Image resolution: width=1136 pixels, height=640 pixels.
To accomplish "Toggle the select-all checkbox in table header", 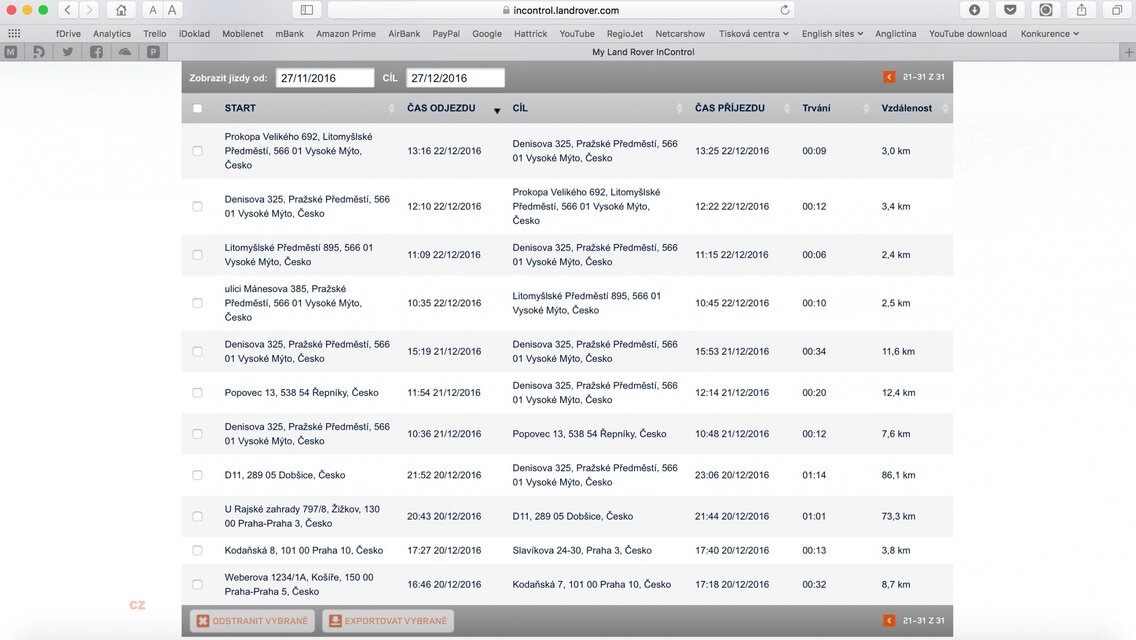I will [x=197, y=108].
